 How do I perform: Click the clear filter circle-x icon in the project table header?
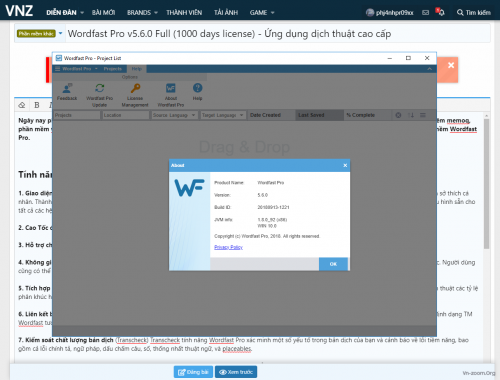398,115
